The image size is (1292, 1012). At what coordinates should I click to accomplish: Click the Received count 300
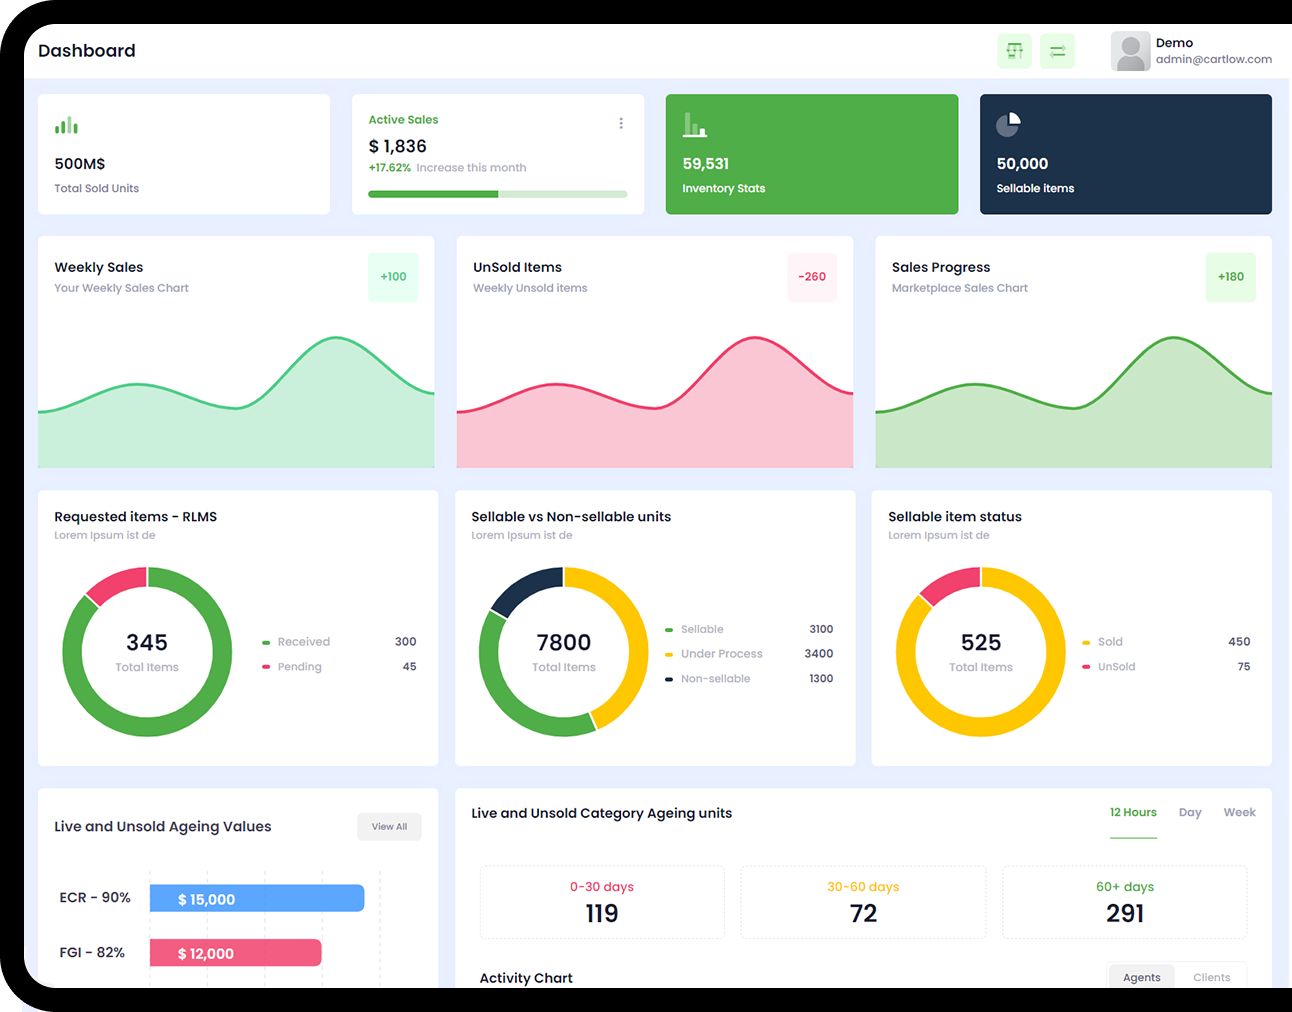tap(405, 642)
